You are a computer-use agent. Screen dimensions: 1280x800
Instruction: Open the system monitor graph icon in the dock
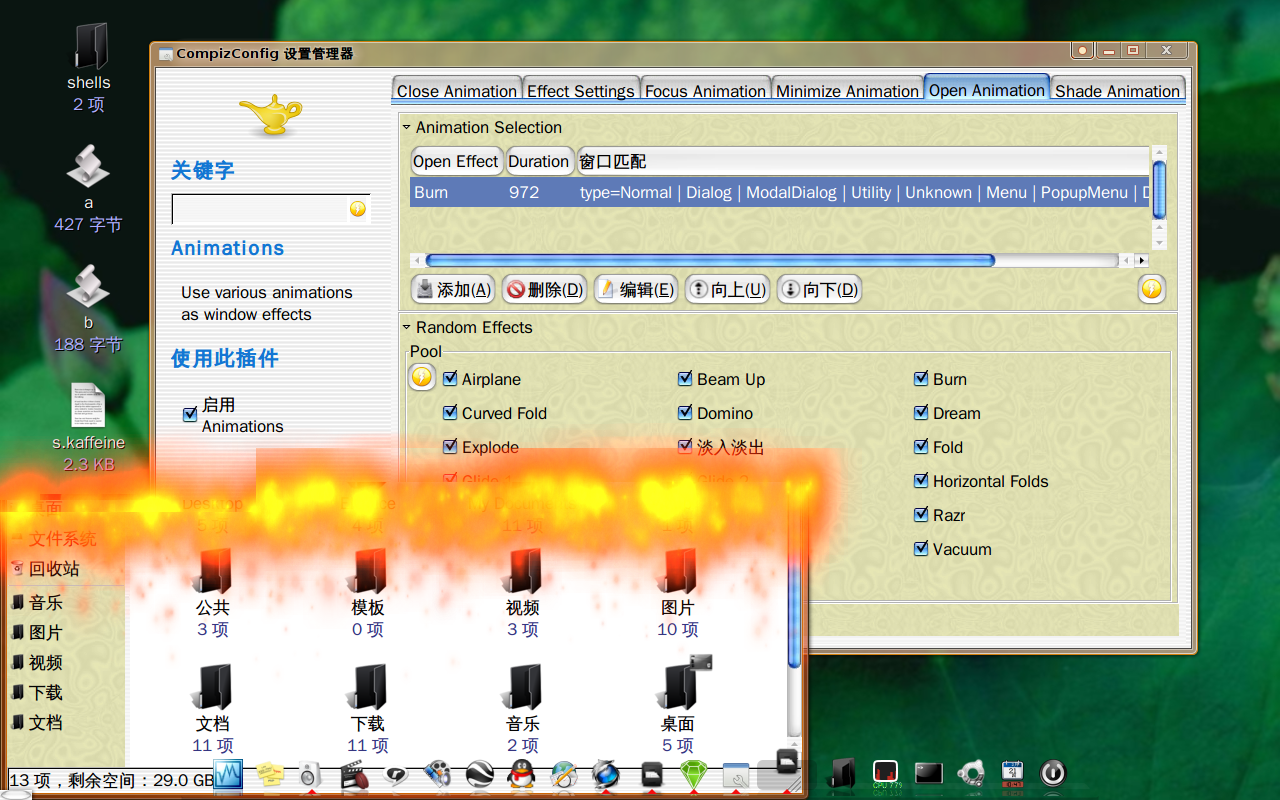pyautogui.click(x=228, y=774)
